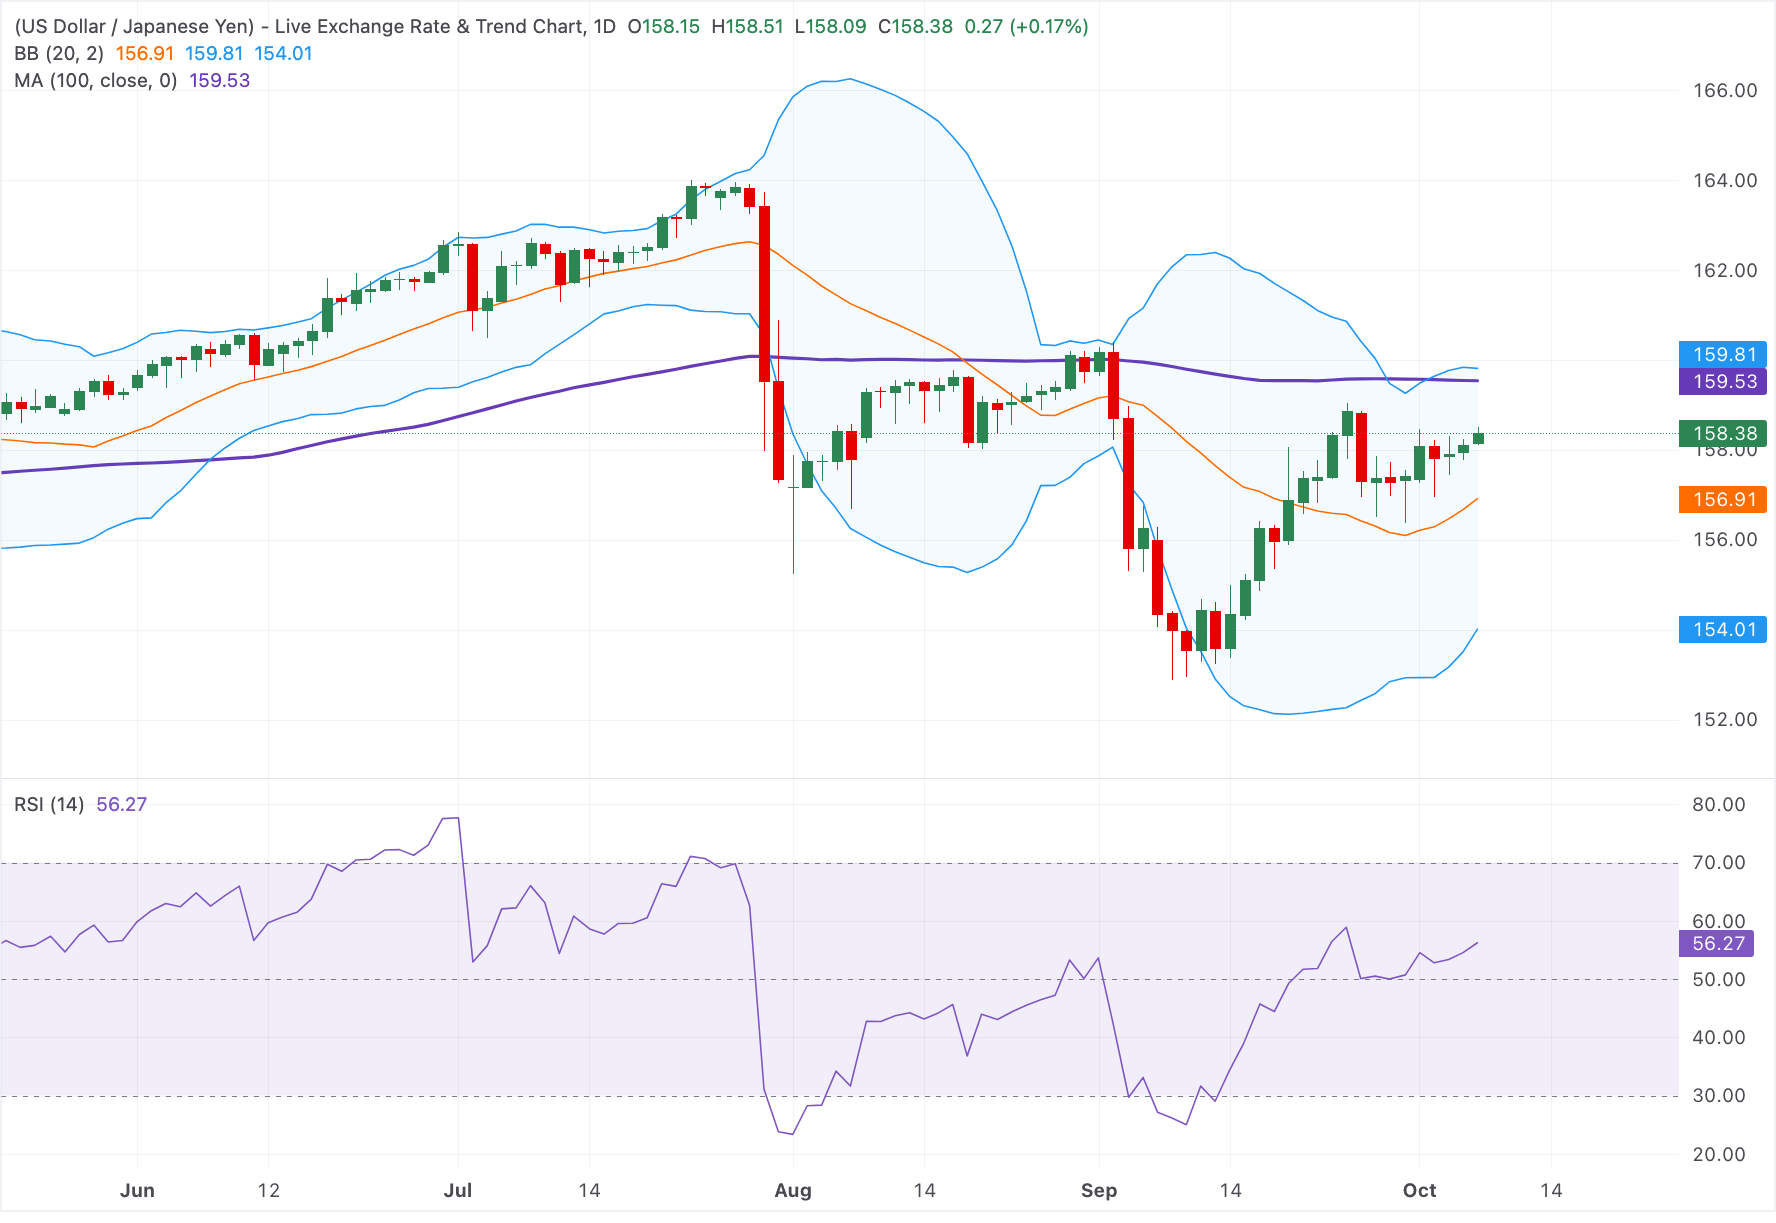Click the purple 159.53 MA legend value
The width and height of the screenshot is (1776, 1223).
(220, 80)
